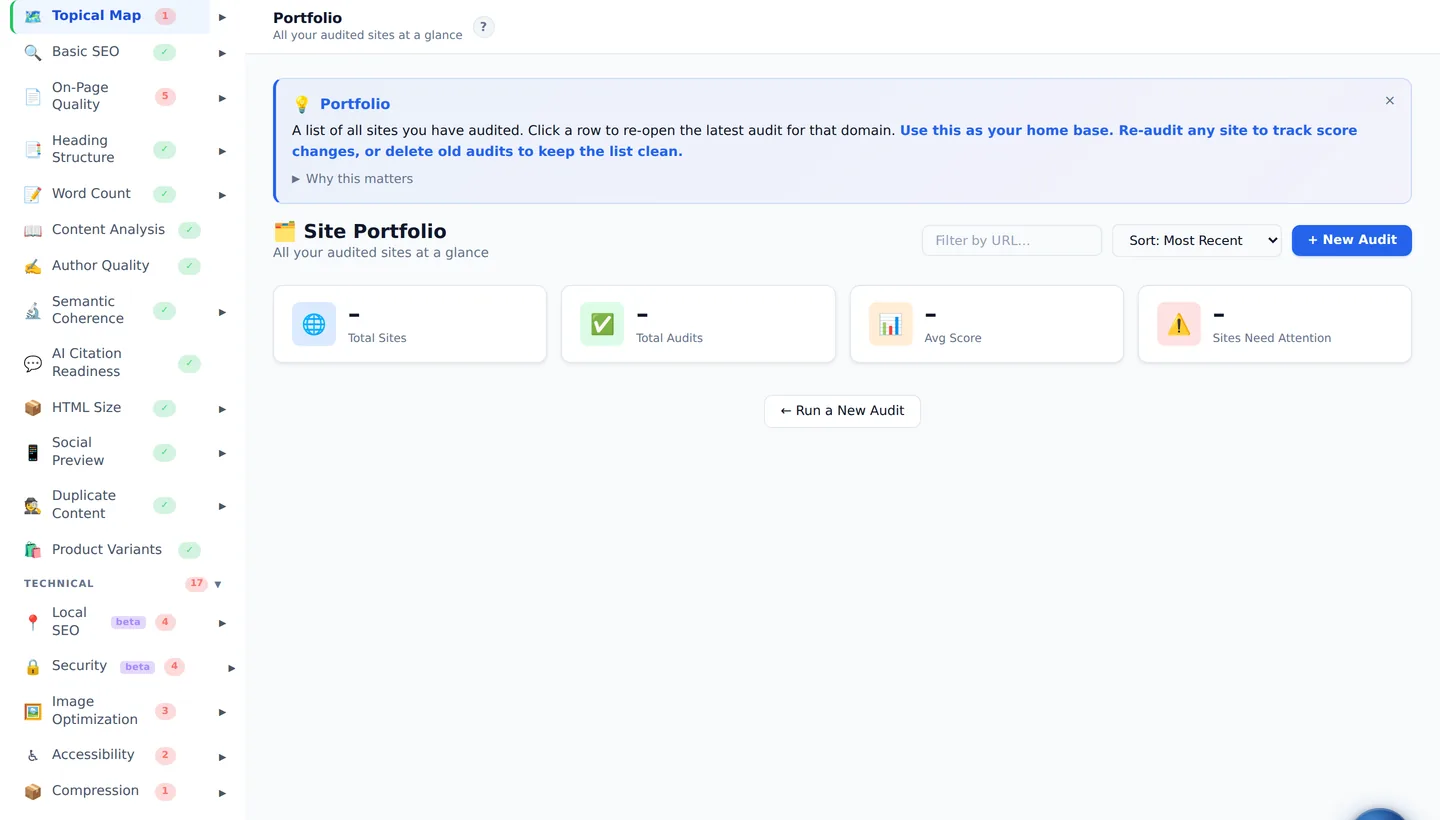Click the Accessibility red count badge
The image size is (1440, 820).
click(x=165, y=756)
